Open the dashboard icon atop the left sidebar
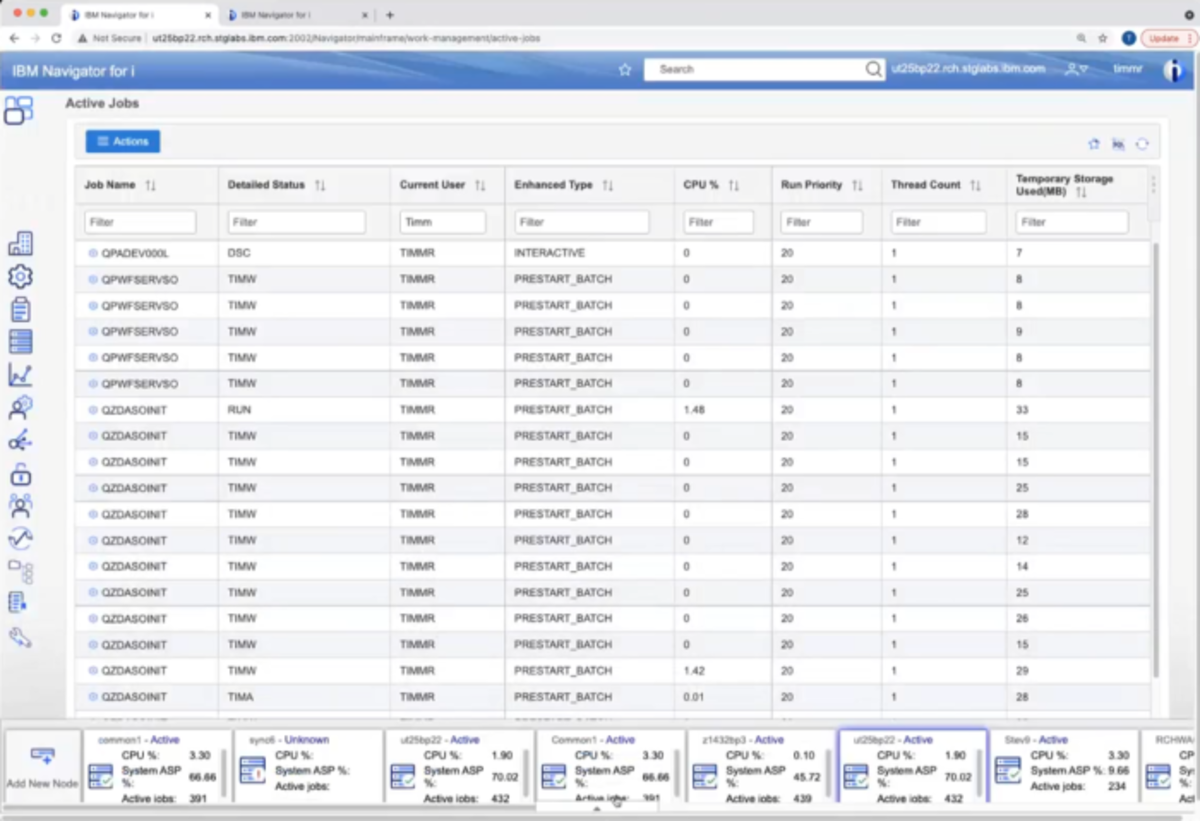 coord(19,111)
